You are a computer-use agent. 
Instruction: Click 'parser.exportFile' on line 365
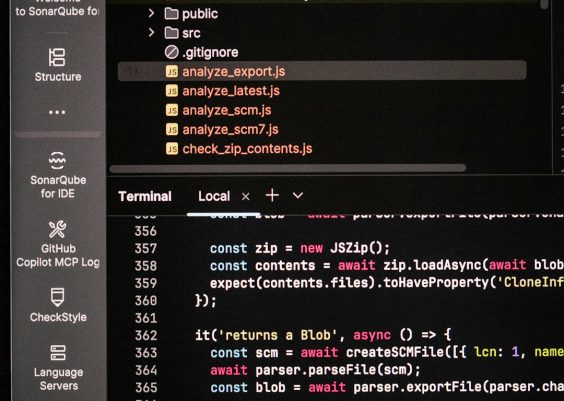click(x=417, y=387)
